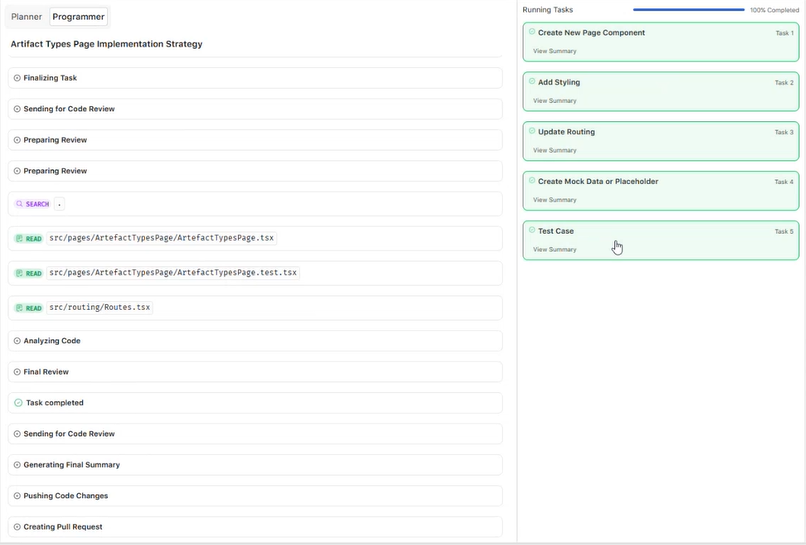Open the Update Routing task title
Image resolution: width=806 pixels, height=545 pixels.
click(566, 132)
